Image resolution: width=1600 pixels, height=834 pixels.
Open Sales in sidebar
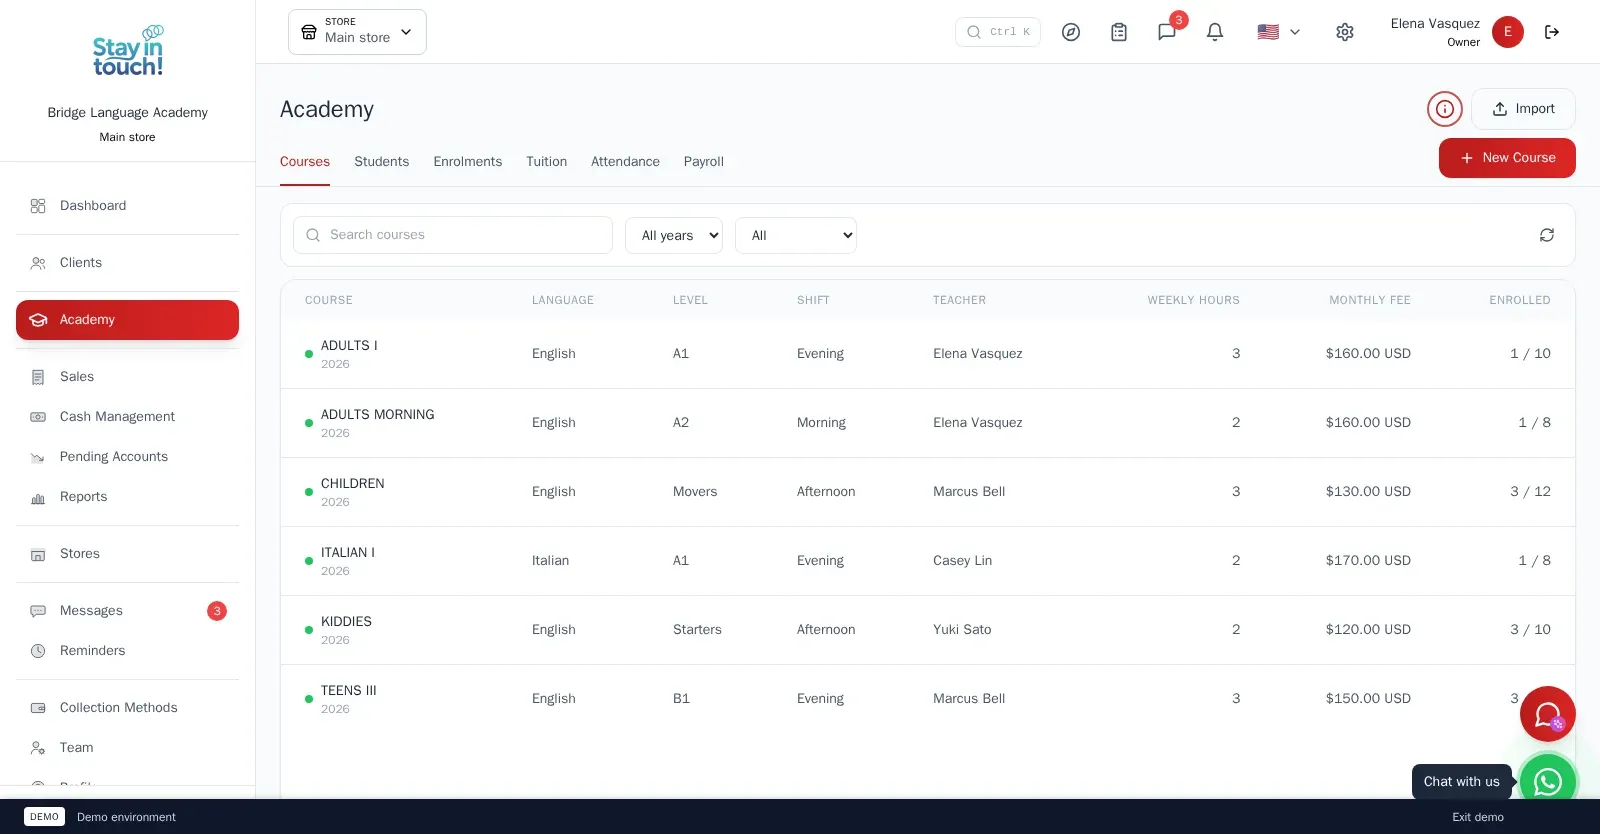click(127, 377)
